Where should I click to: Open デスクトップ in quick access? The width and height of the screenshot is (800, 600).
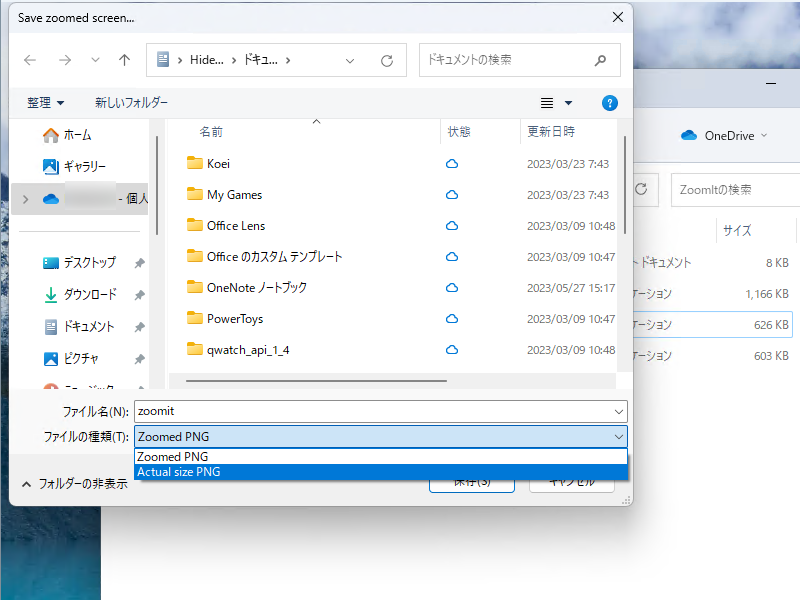(80, 263)
